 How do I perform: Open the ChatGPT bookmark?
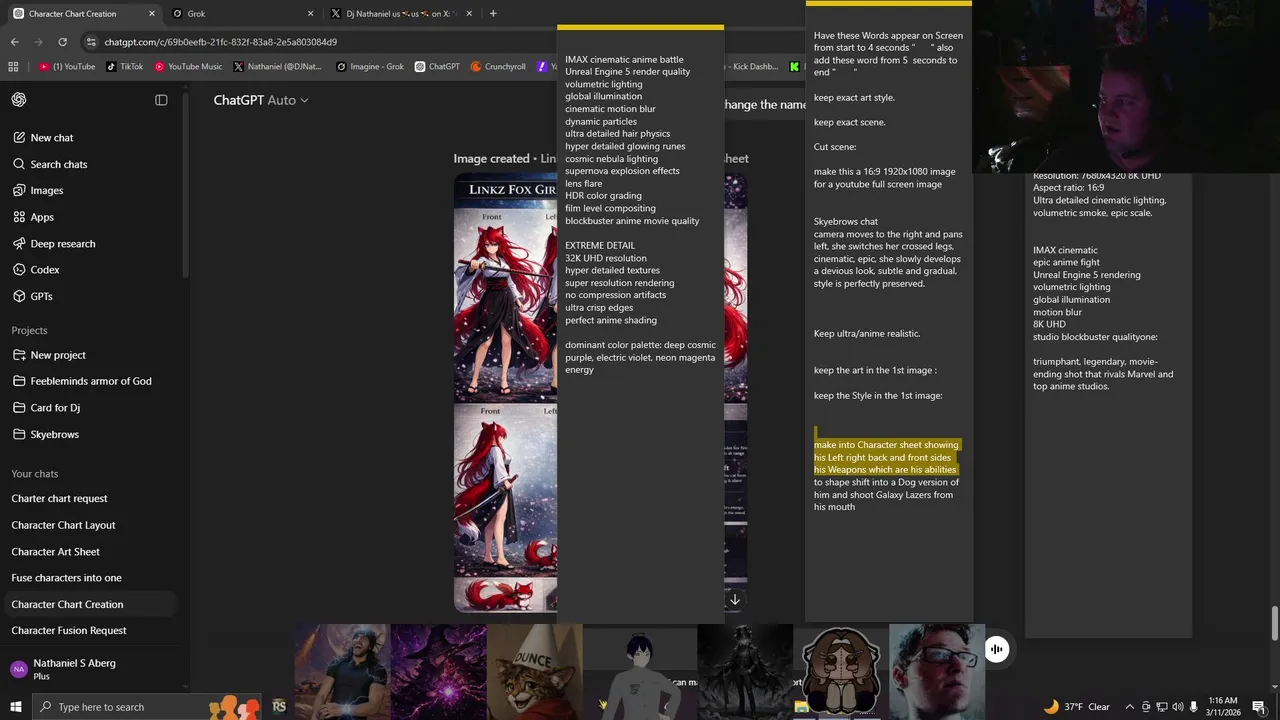(437, 67)
